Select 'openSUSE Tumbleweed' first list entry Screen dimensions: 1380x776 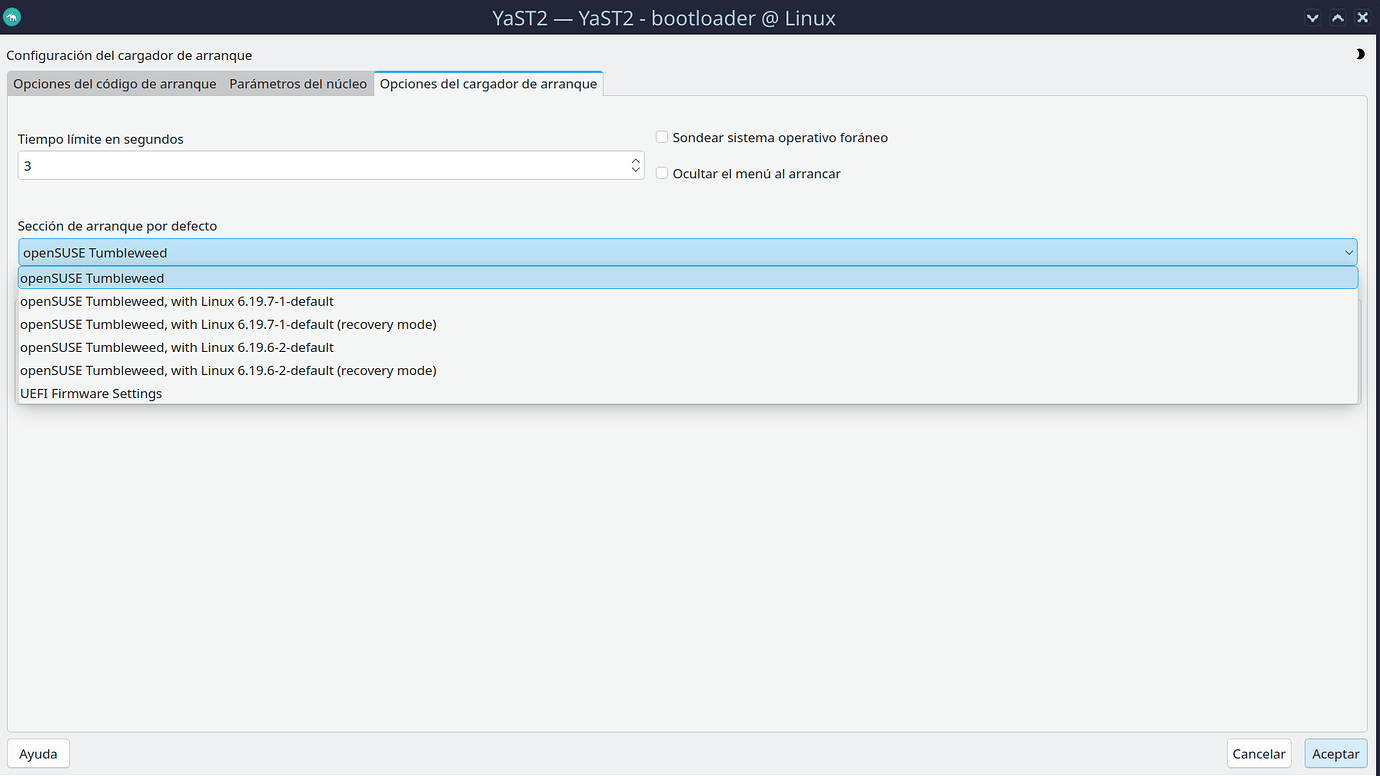(x=92, y=278)
